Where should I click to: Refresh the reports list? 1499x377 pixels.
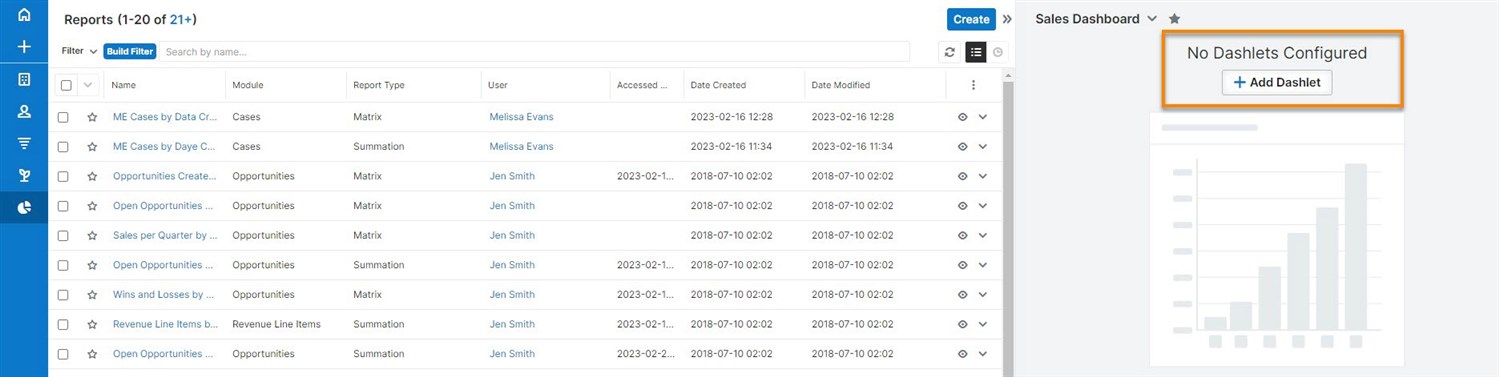pyautogui.click(x=949, y=52)
